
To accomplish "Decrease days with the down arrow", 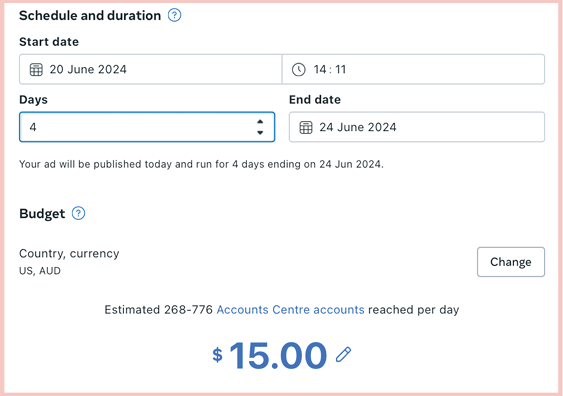I will point(260,132).
